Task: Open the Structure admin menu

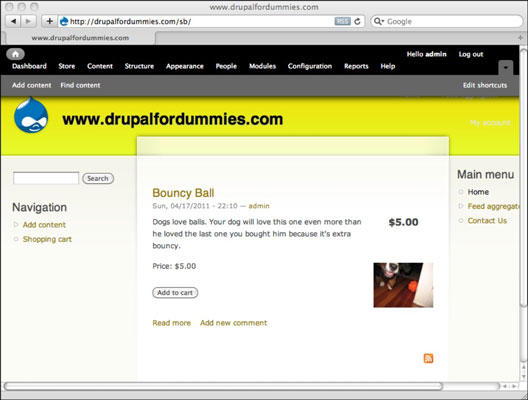Action: [139, 66]
